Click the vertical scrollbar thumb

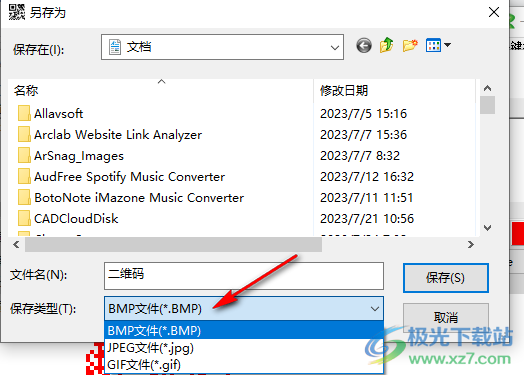click(488, 105)
